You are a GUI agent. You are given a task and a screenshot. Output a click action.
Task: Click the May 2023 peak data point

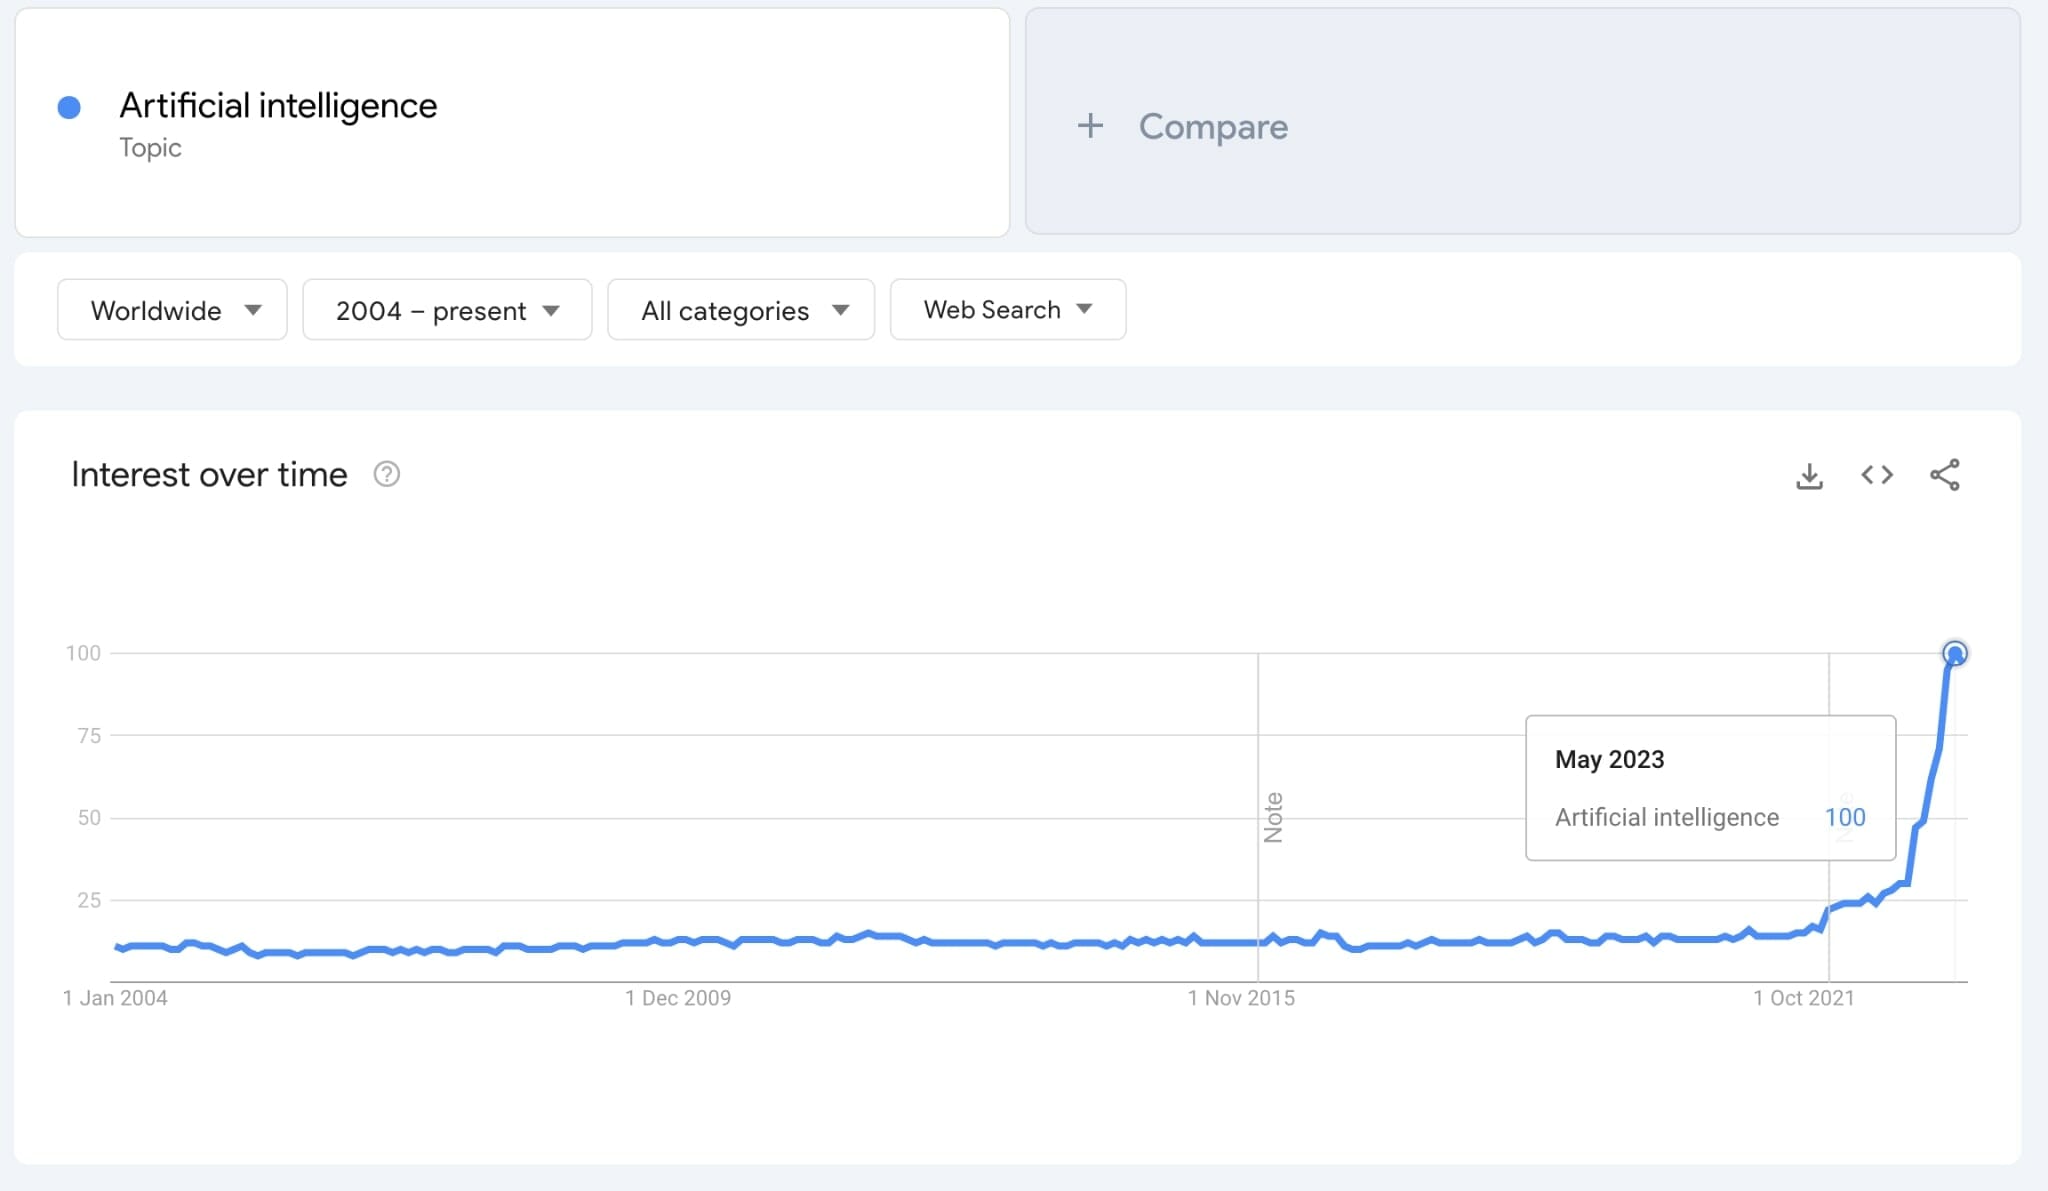pyautogui.click(x=1954, y=654)
